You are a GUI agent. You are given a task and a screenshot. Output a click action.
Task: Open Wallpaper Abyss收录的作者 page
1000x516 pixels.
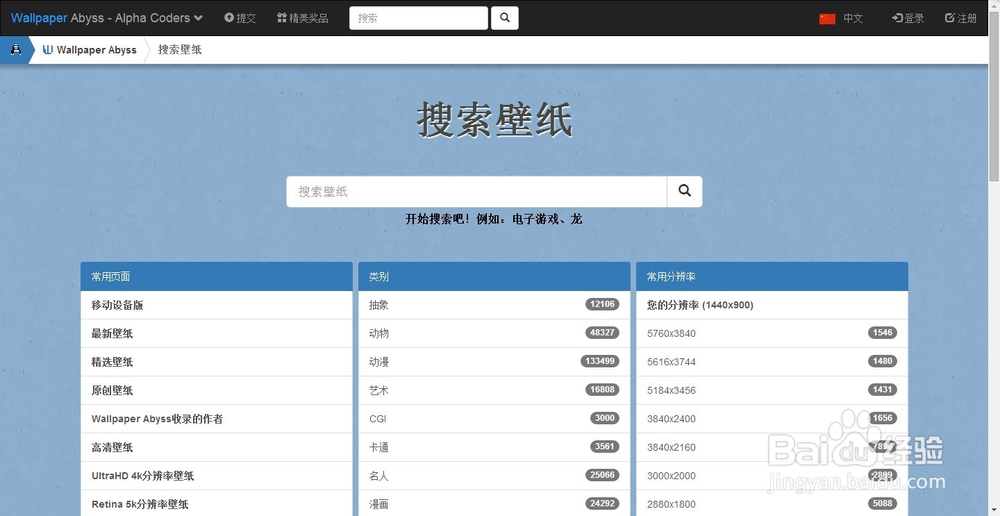point(216,418)
